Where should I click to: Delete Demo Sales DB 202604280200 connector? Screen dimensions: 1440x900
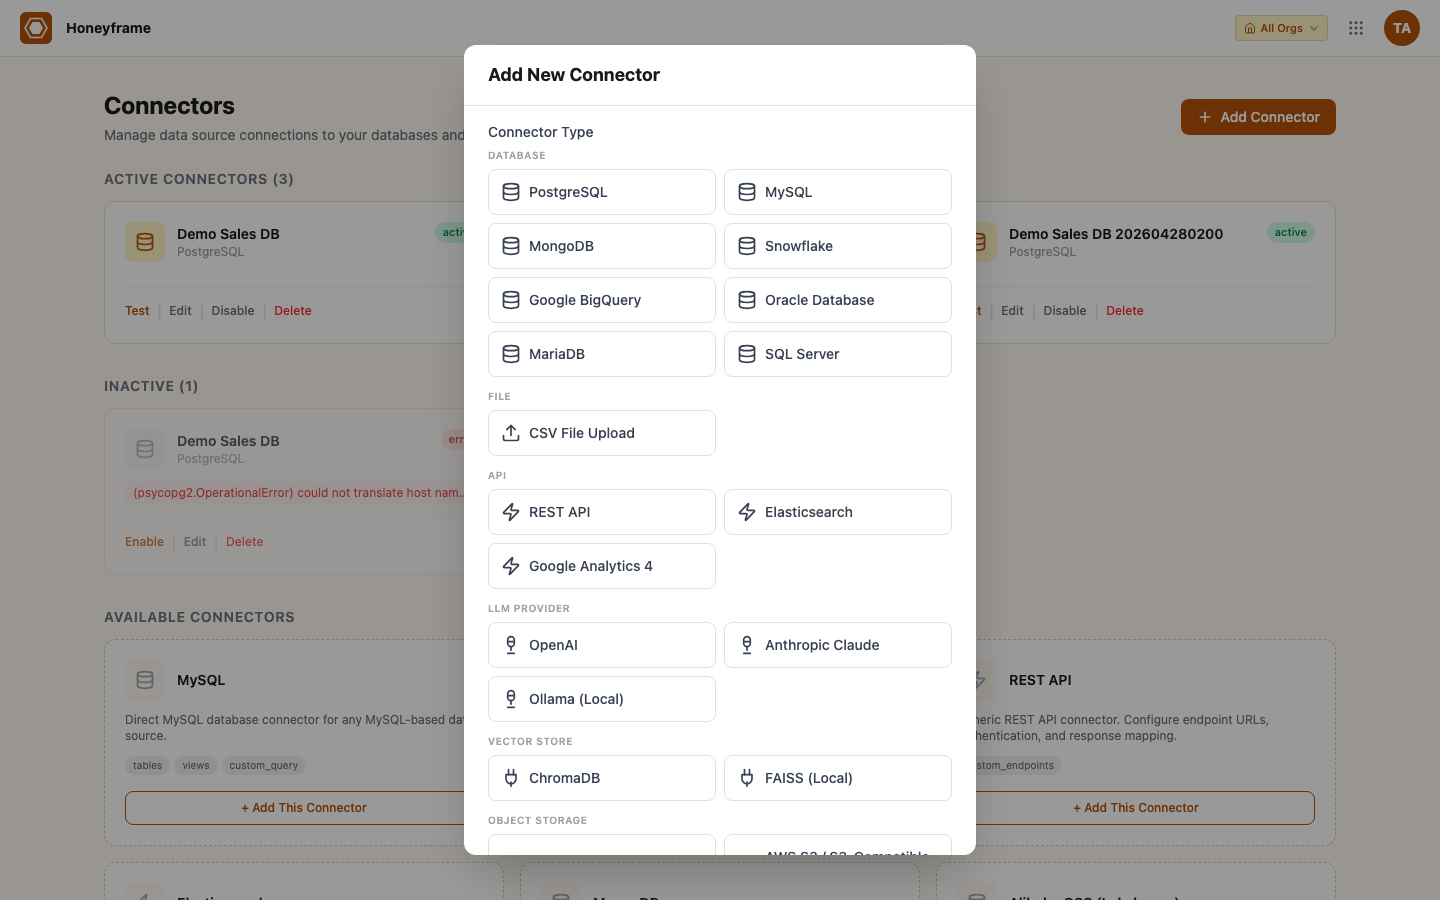click(1125, 311)
